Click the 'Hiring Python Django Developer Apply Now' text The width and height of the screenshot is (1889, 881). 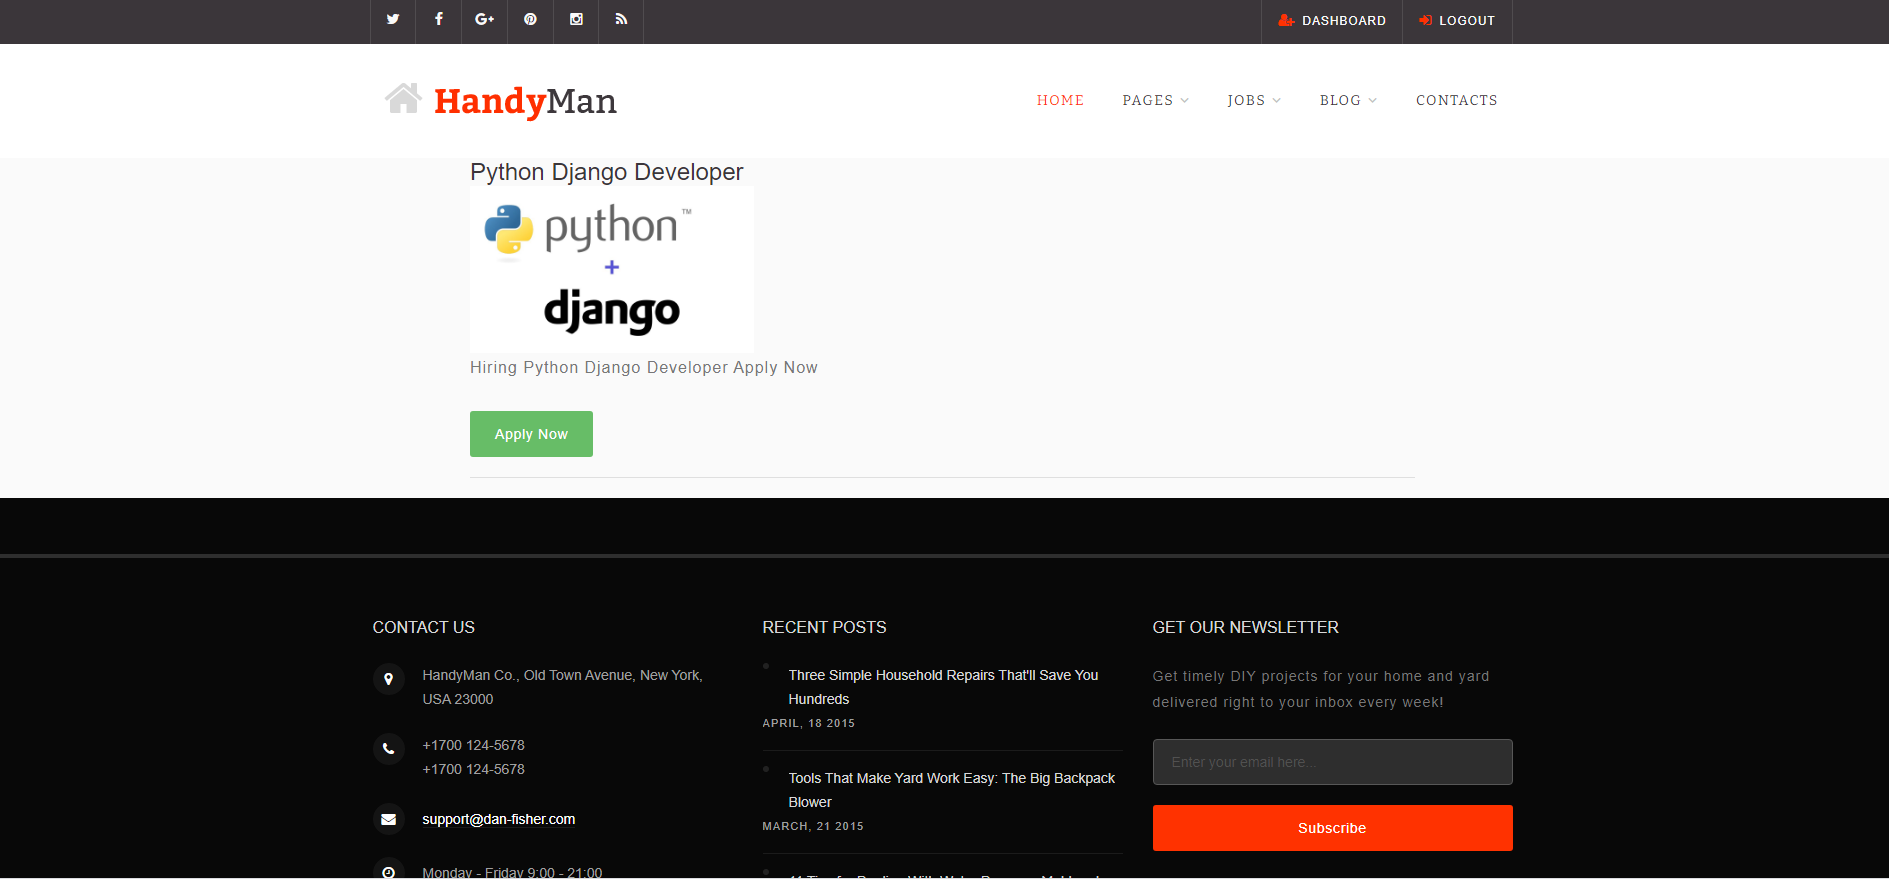644,367
